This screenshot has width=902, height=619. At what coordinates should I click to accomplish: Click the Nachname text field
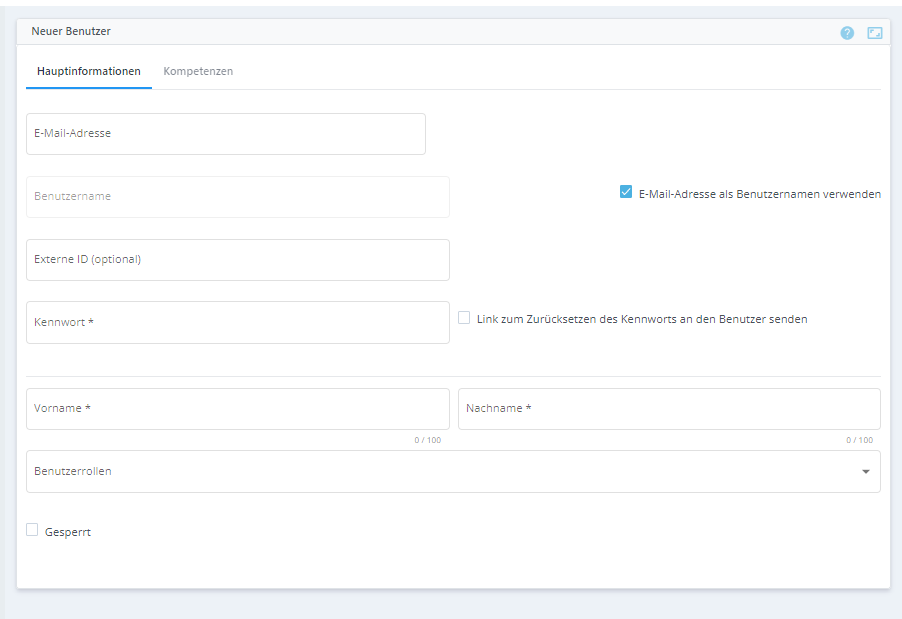668,409
